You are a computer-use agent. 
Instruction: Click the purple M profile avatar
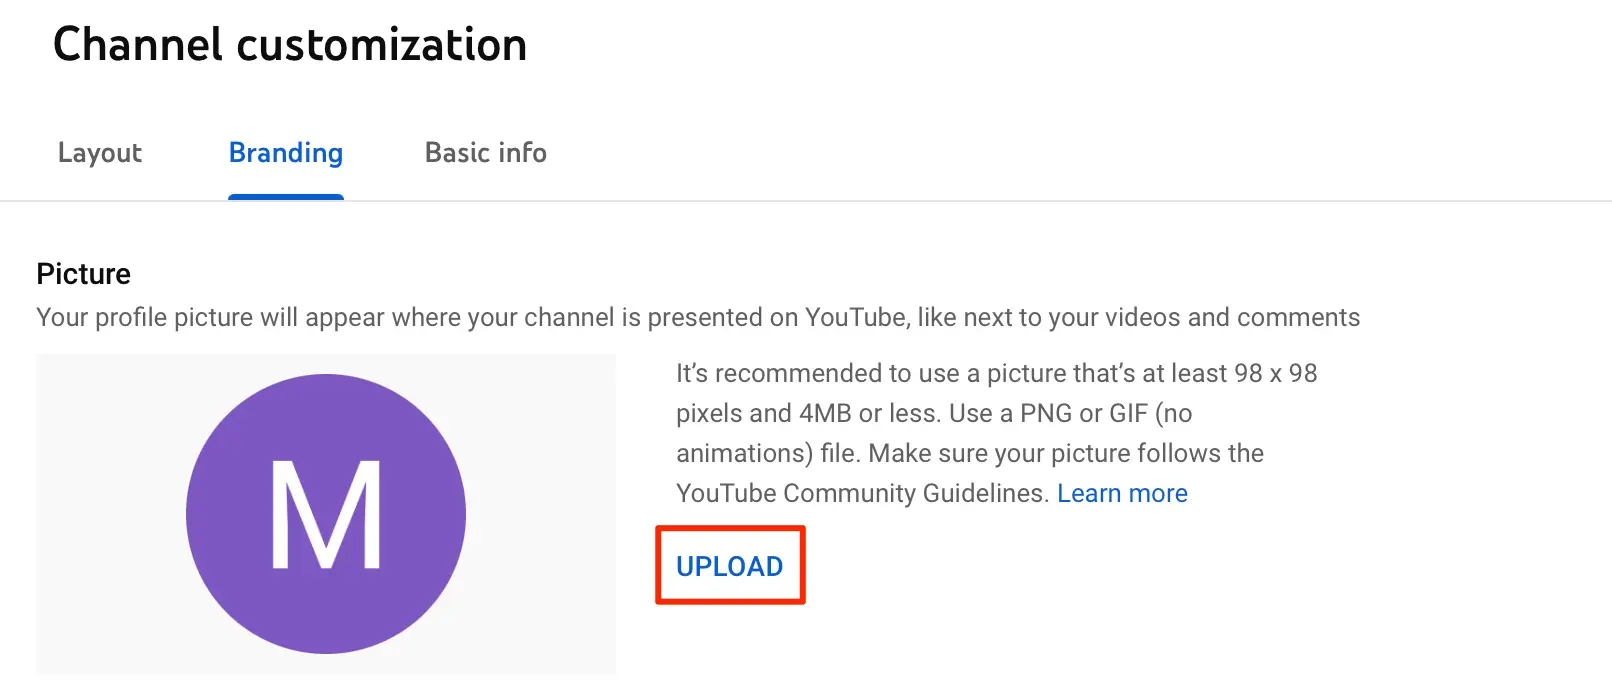[326, 514]
